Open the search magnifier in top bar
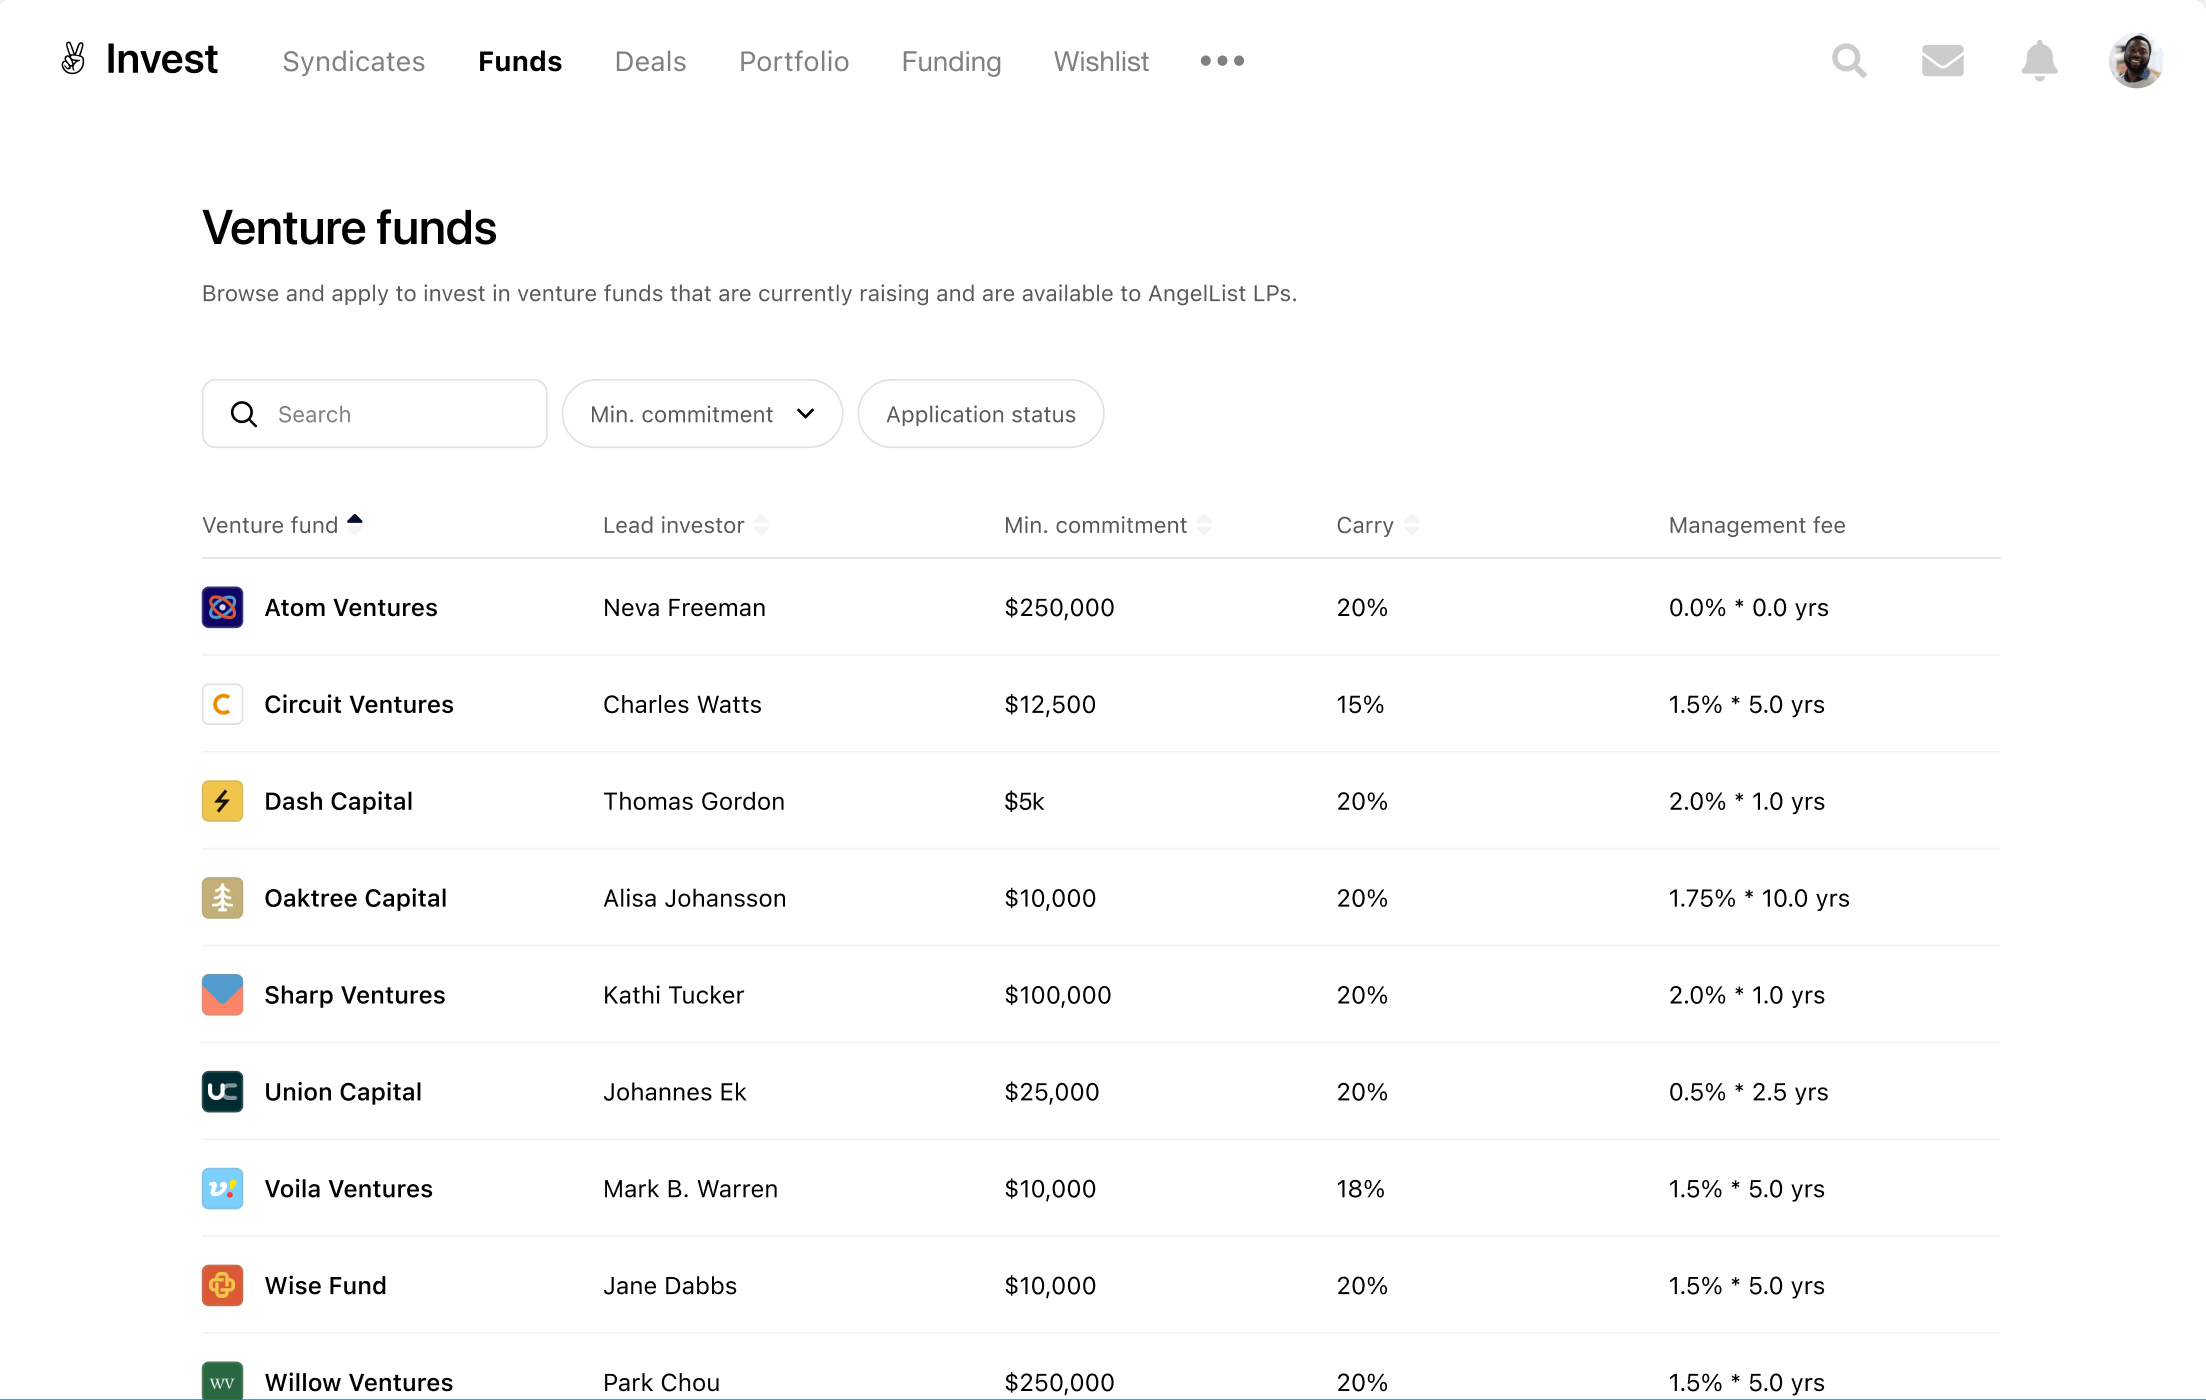Screen dimensions: 2206x1400 point(1849,61)
